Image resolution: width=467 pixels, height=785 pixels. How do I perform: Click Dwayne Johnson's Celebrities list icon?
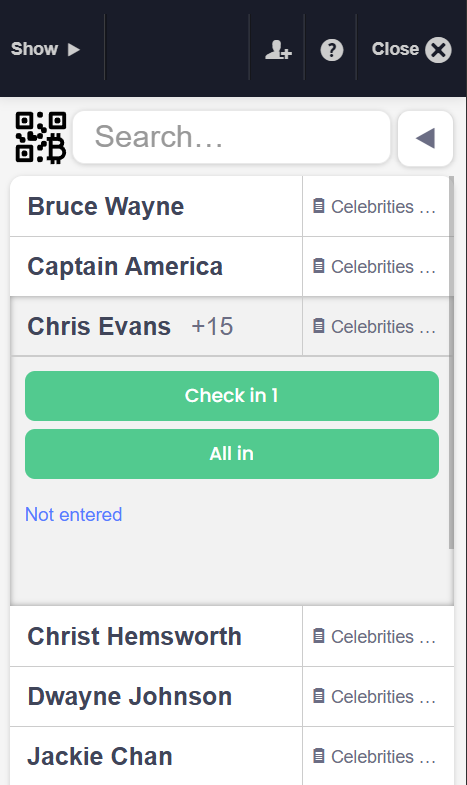click(319, 696)
